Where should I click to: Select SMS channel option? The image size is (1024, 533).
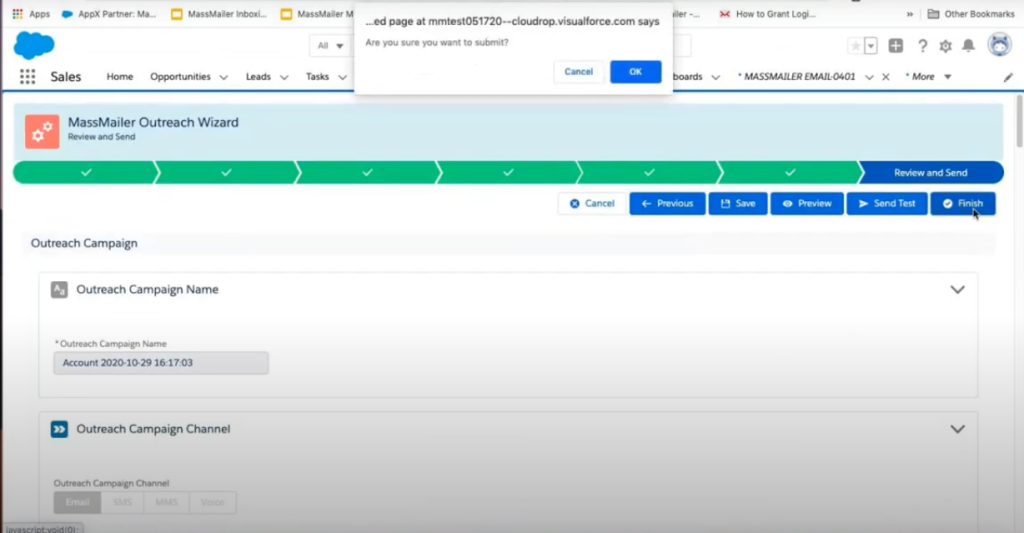click(122, 502)
